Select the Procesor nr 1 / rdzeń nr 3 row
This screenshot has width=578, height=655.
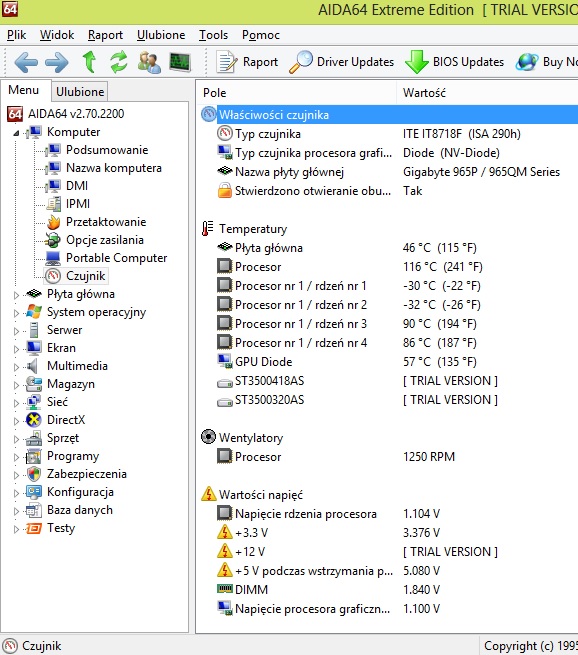click(x=388, y=324)
